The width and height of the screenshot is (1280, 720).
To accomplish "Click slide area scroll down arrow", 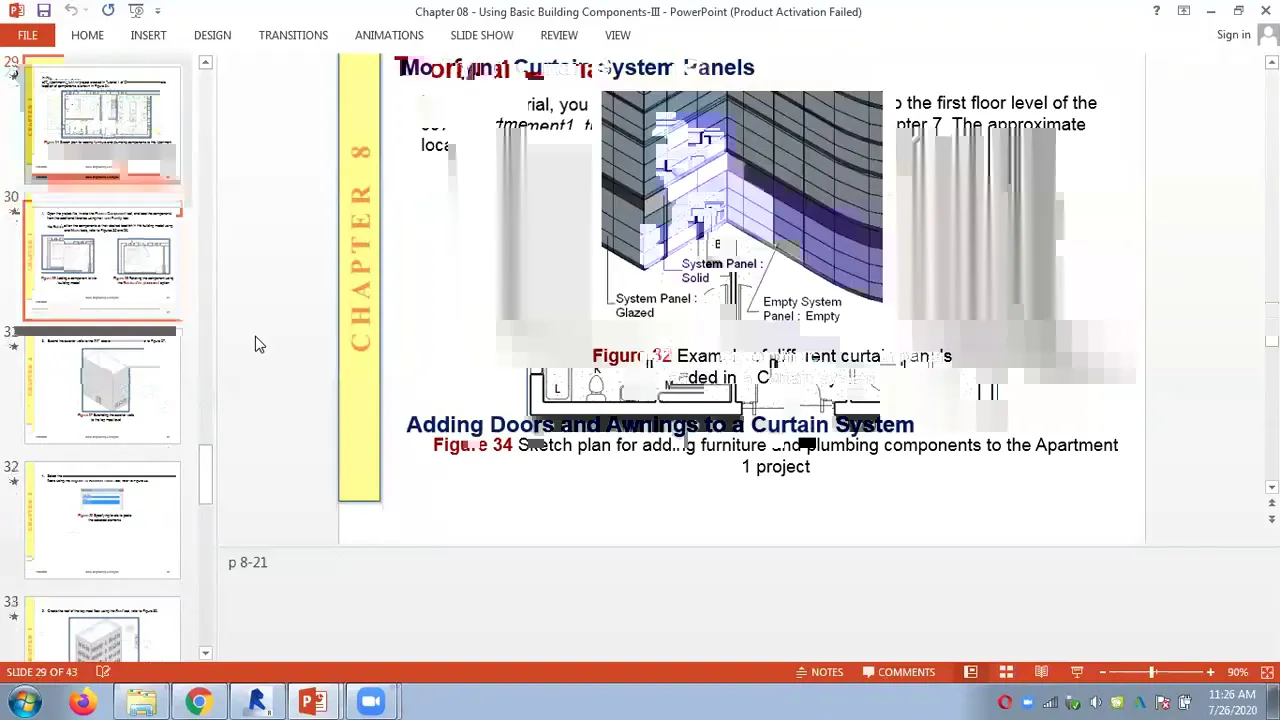I will [x=1271, y=488].
